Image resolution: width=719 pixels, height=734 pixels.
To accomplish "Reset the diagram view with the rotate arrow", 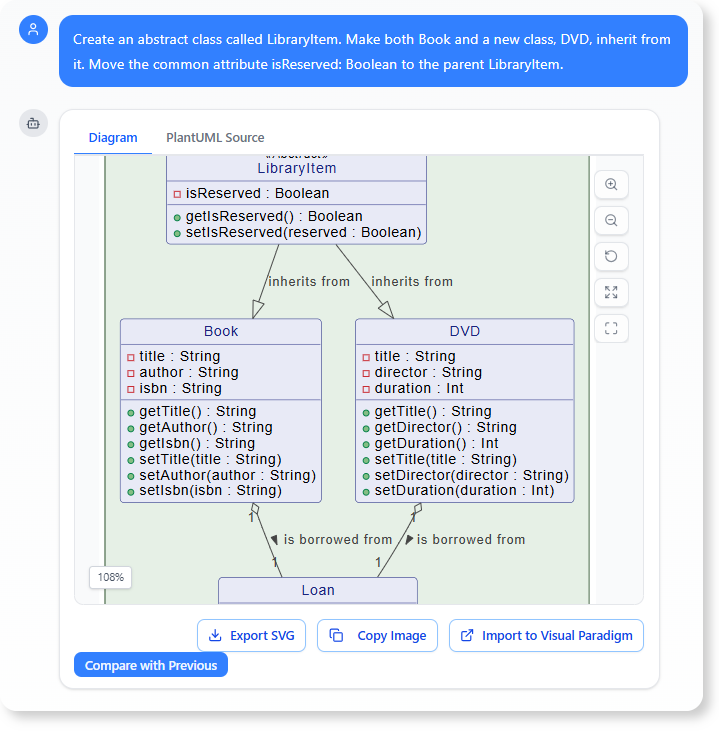I will (x=611, y=256).
